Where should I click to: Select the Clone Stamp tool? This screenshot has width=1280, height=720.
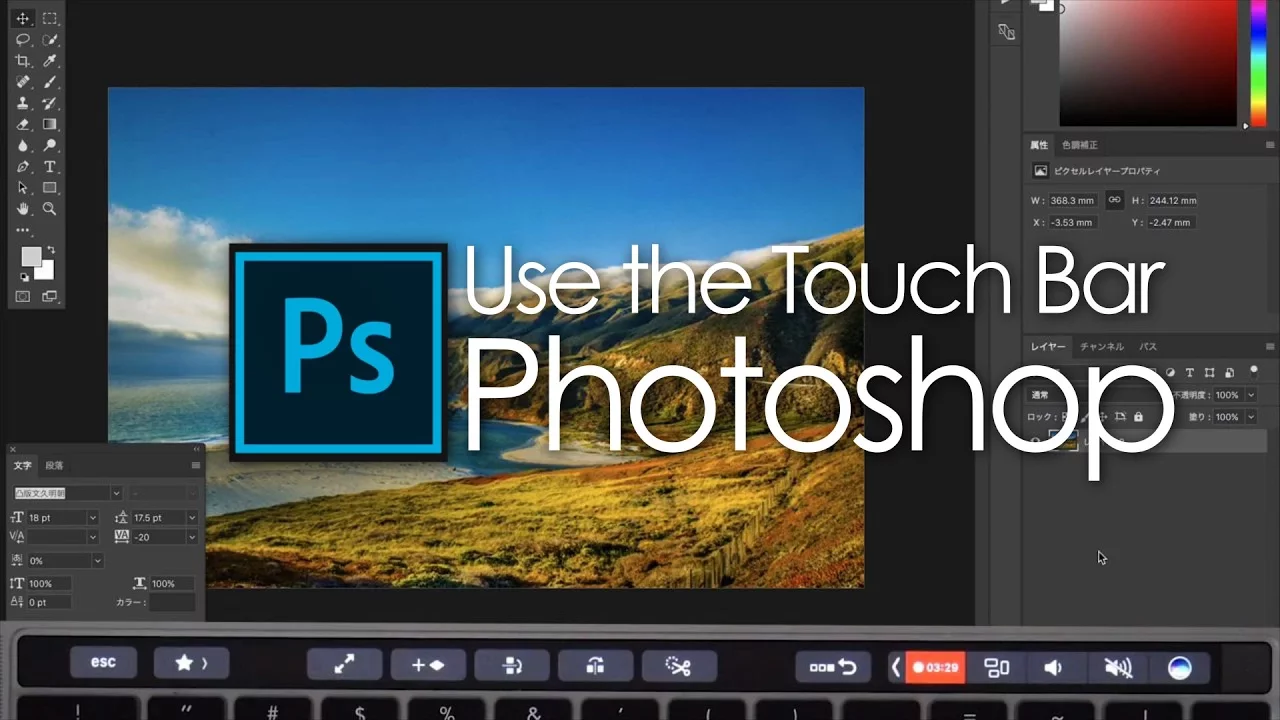pos(23,103)
